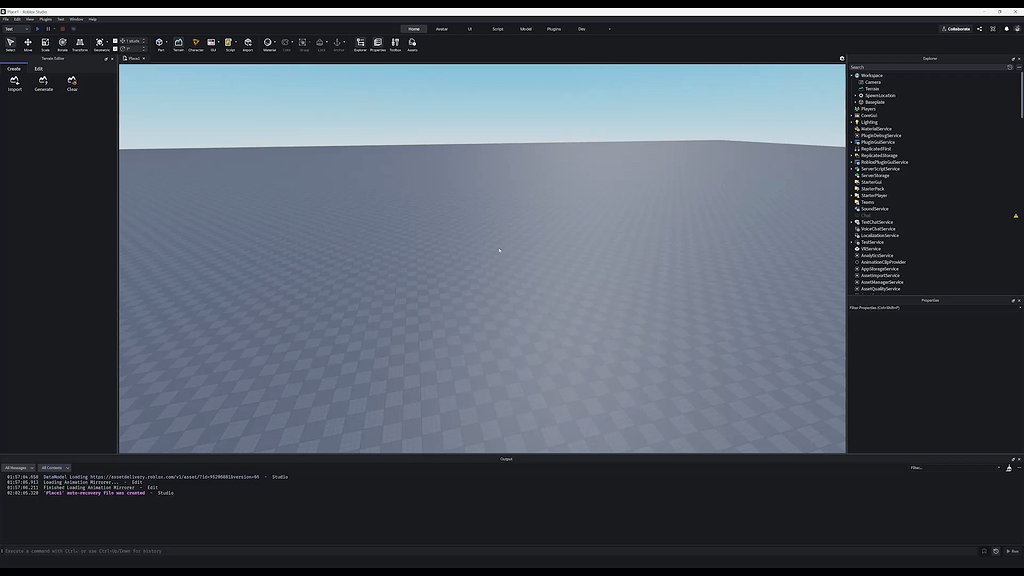
Task: Click the share icon
Action: pos(980,29)
